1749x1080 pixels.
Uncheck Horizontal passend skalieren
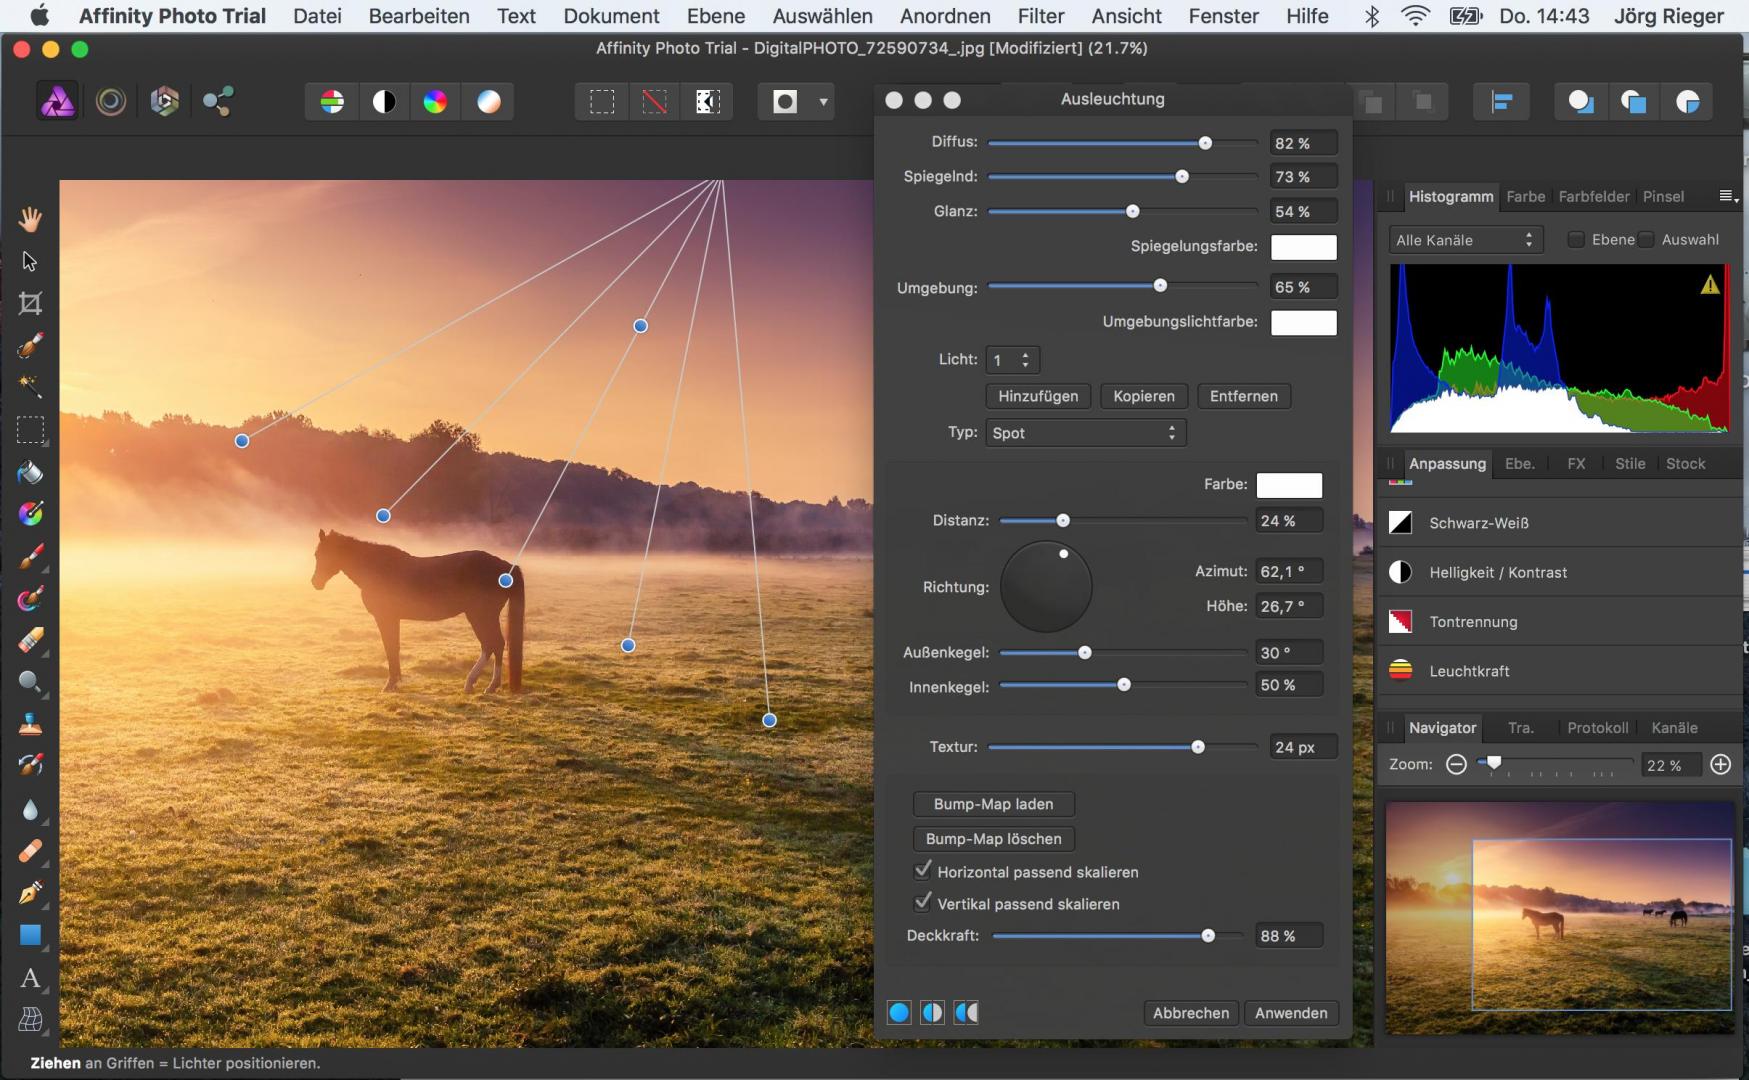point(922,871)
